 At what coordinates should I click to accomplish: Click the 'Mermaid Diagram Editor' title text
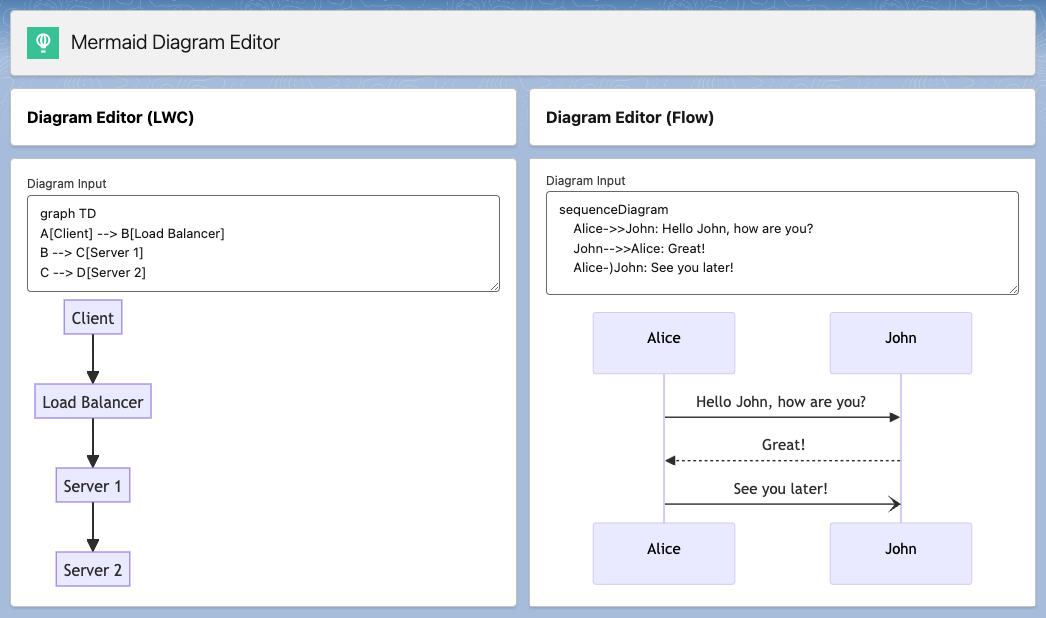[174, 43]
